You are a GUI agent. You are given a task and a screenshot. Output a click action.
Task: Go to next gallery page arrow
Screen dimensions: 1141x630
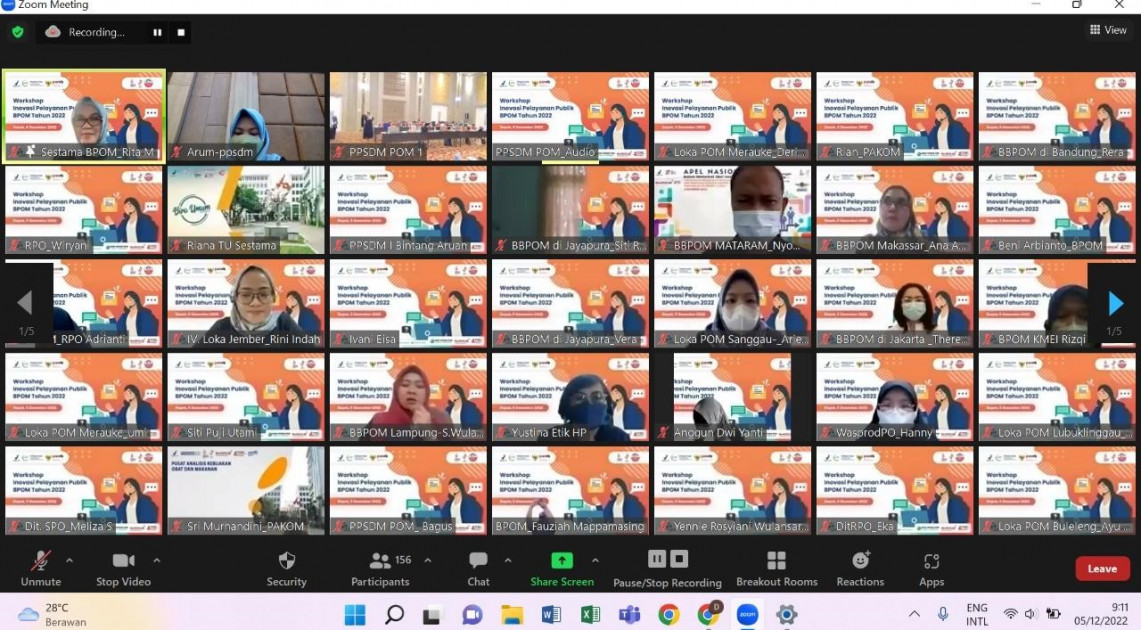pos(1115,303)
